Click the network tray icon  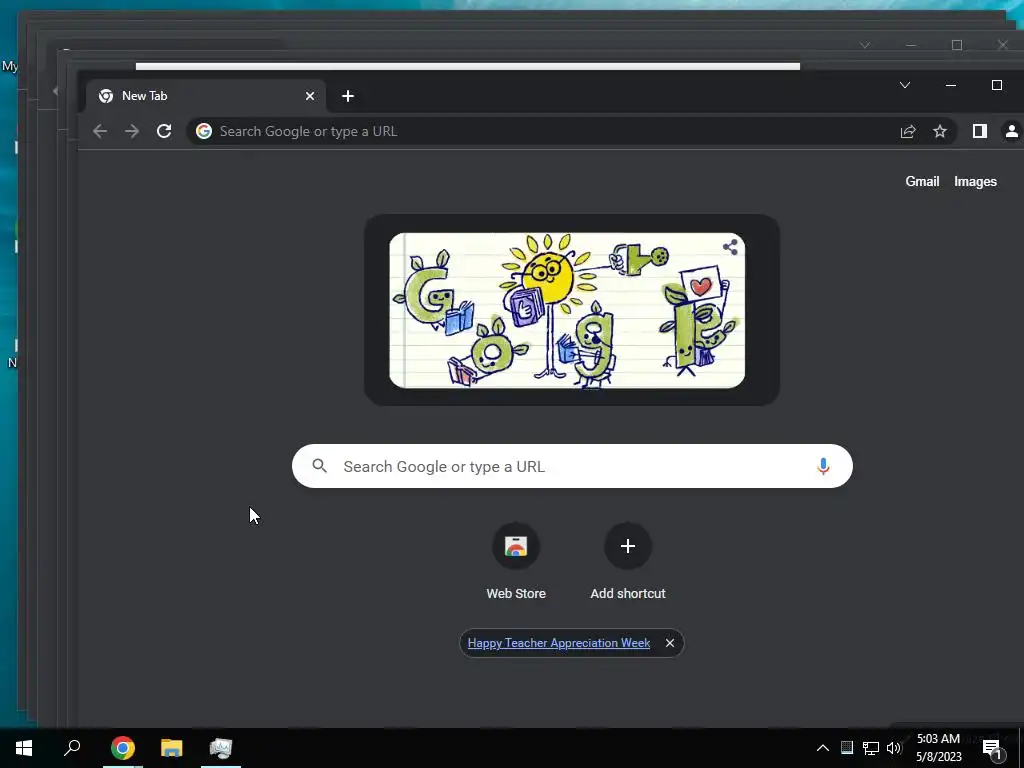871,748
